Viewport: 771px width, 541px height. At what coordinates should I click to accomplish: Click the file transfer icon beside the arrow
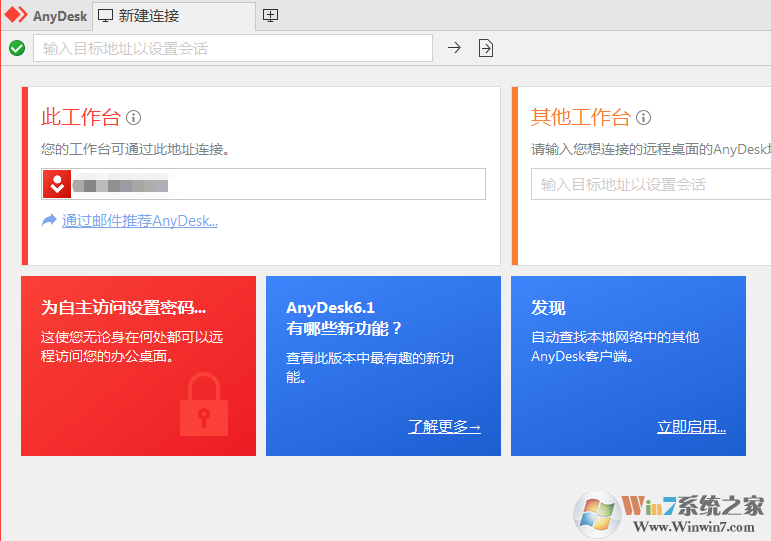pyautogui.click(x=486, y=48)
